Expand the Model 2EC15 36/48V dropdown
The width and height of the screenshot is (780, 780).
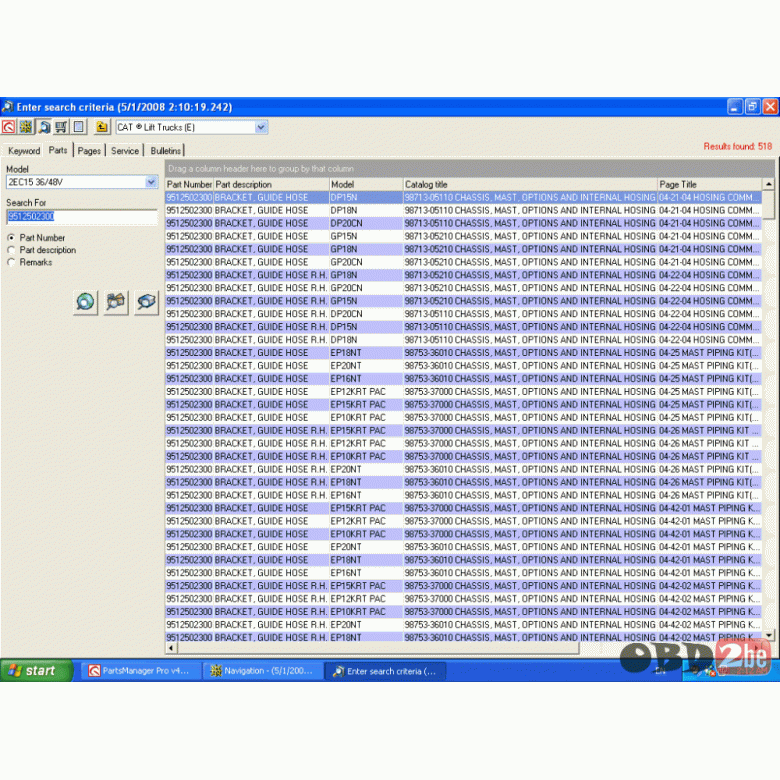(x=151, y=182)
